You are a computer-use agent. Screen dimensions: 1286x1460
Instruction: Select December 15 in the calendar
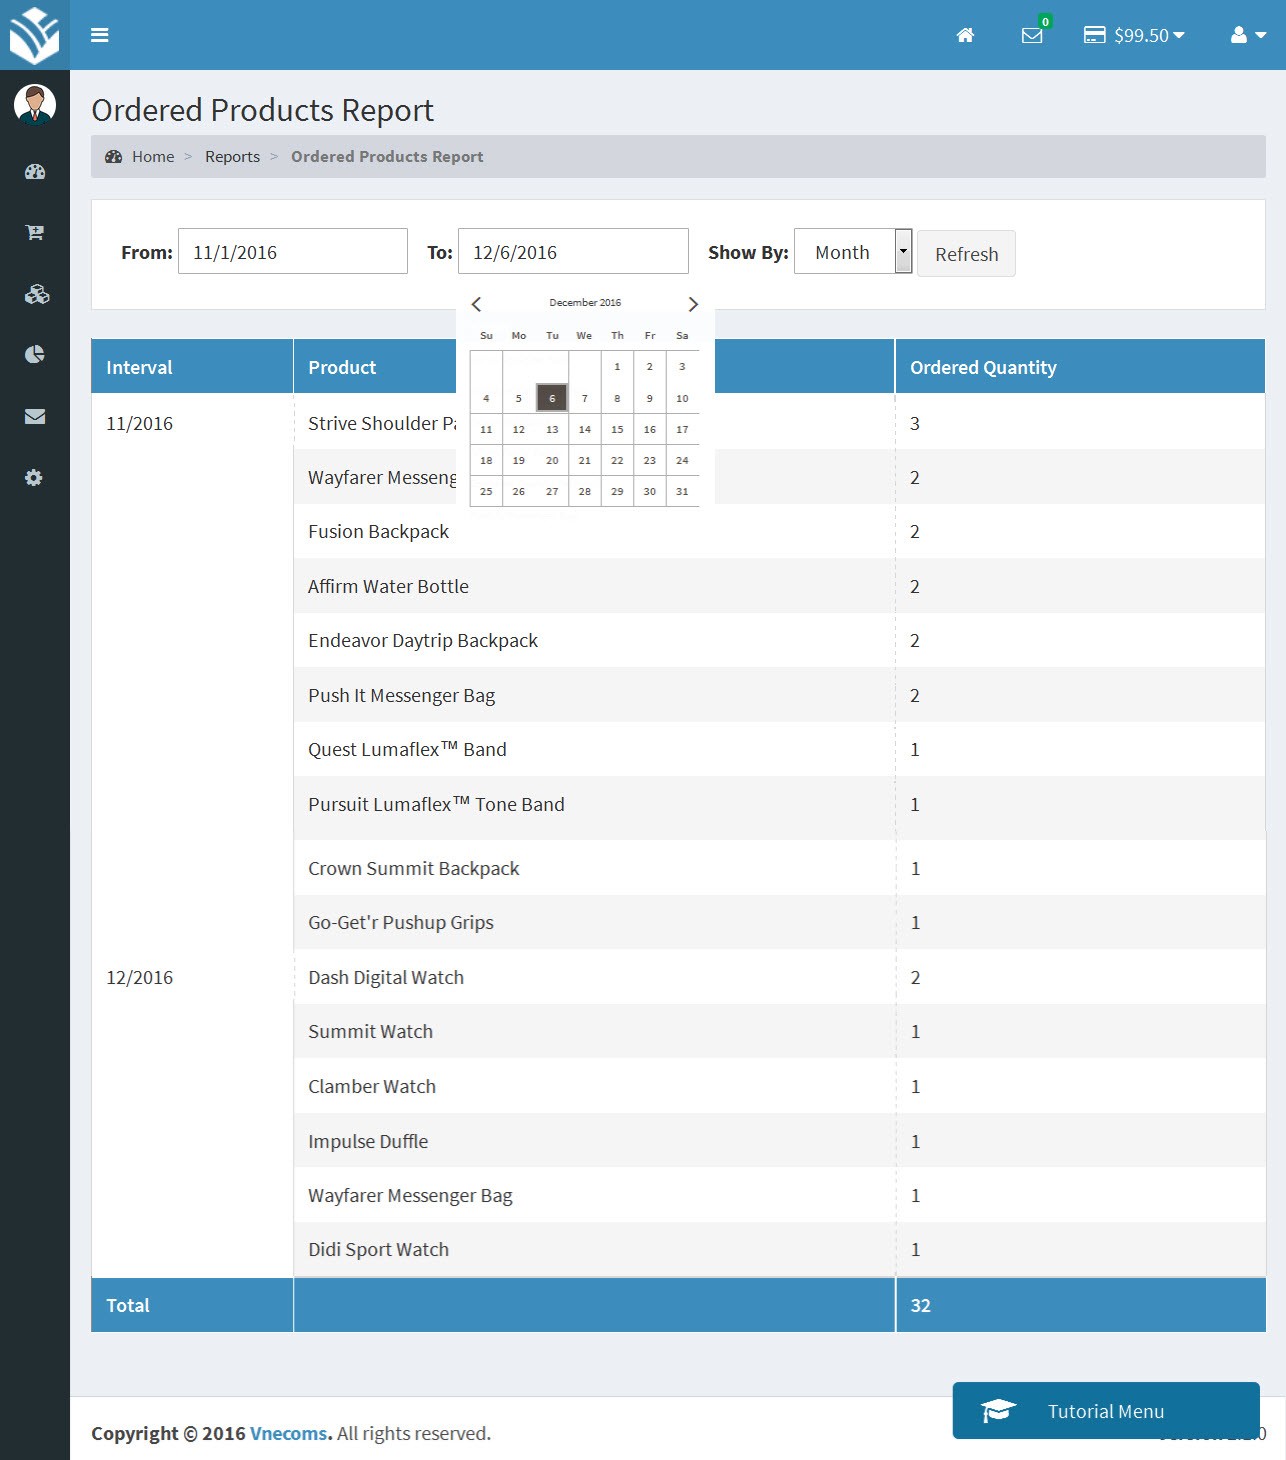pos(617,429)
